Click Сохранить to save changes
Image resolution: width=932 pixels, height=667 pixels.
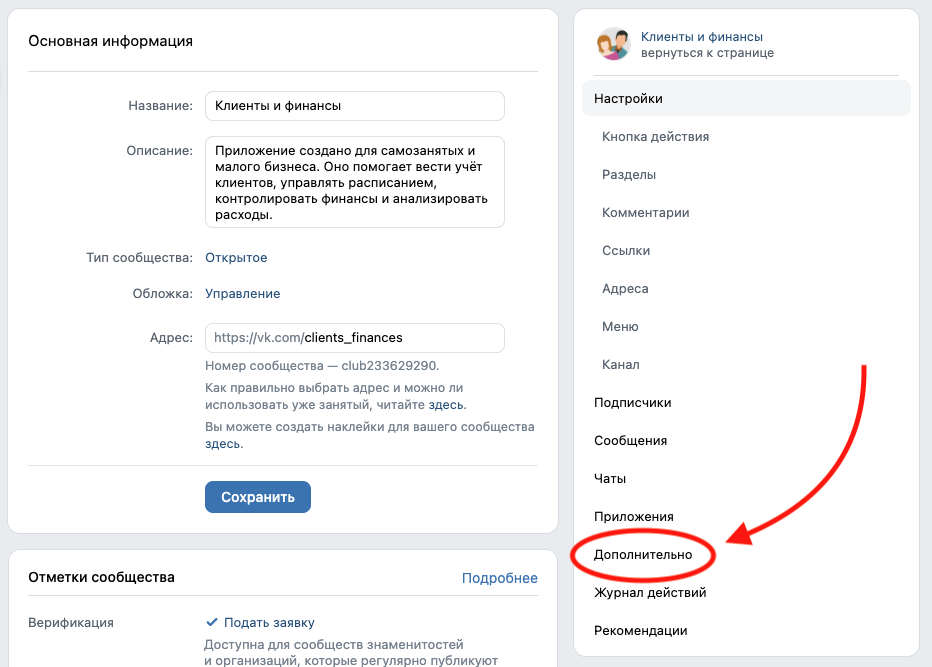pyautogui.click(x=257, y=496)
